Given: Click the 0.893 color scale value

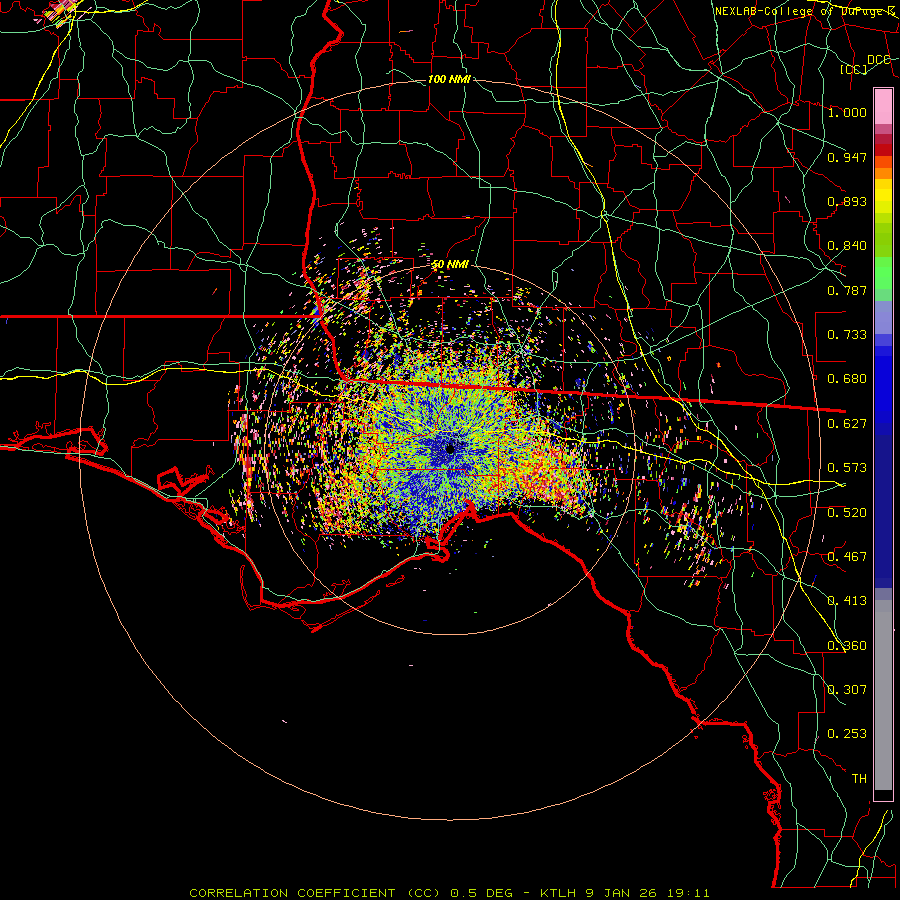Looking at the screenshot, I should (847, 201).
